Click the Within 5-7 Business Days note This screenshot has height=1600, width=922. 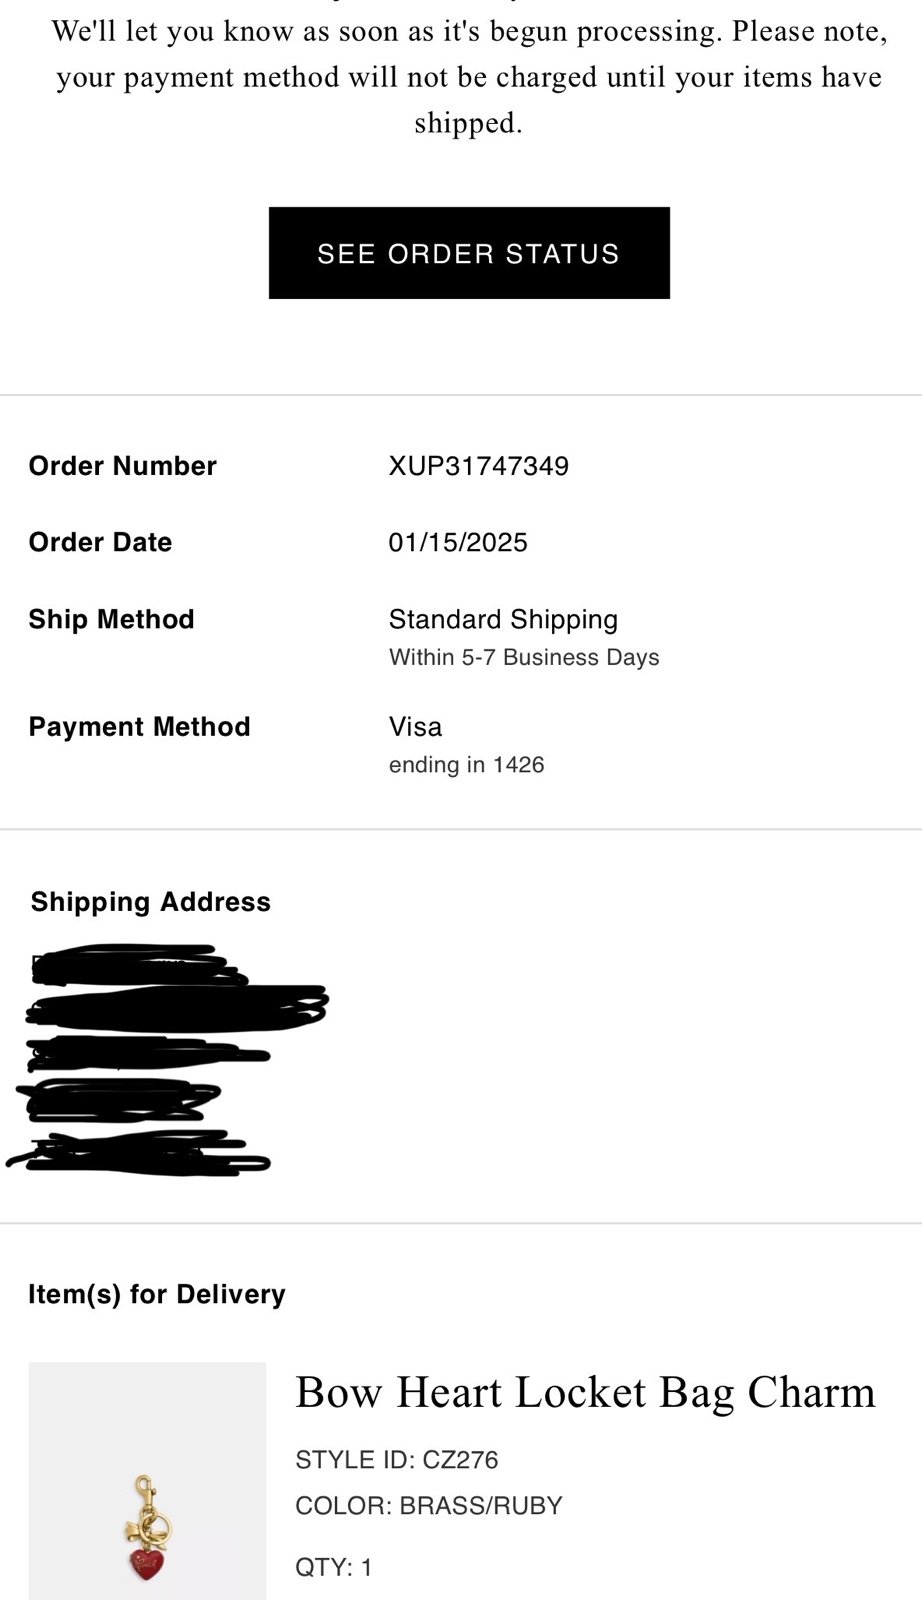pyautogui.click(x=524, y=658)
